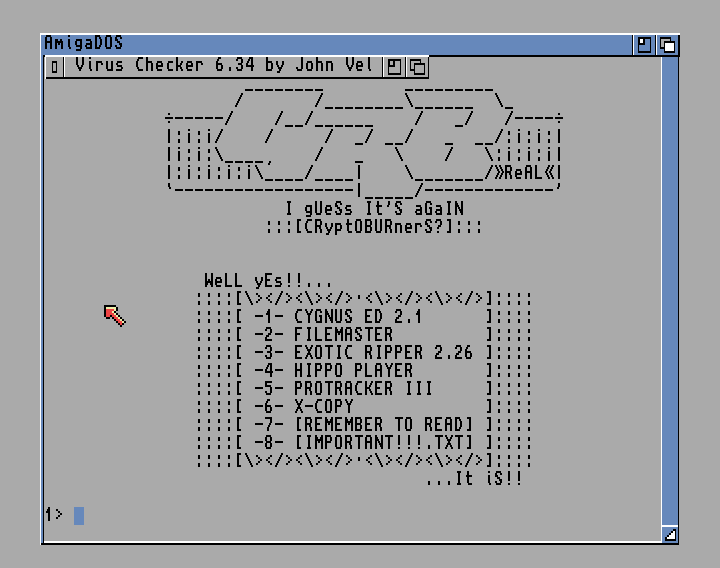Click the "WeLL yEs!!..." text

click(268, 280)
